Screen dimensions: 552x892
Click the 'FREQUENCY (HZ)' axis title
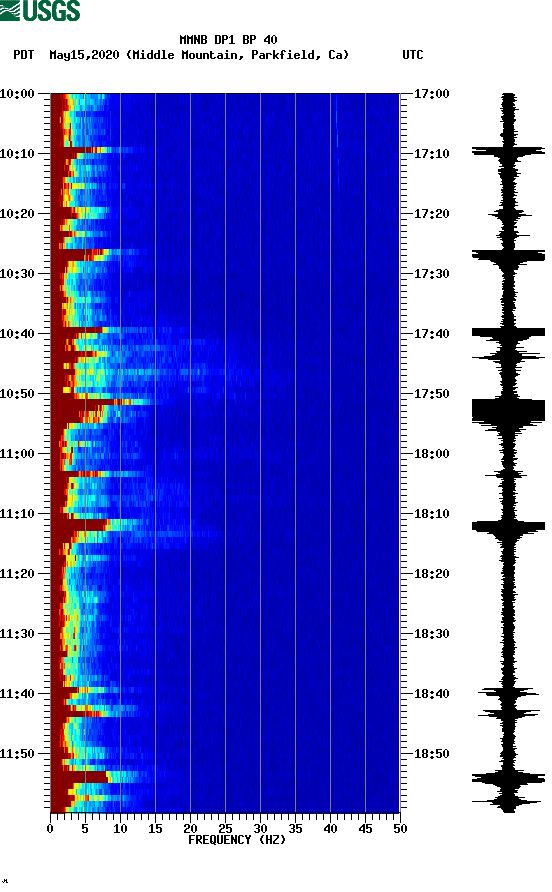click(x=237, y=840)
